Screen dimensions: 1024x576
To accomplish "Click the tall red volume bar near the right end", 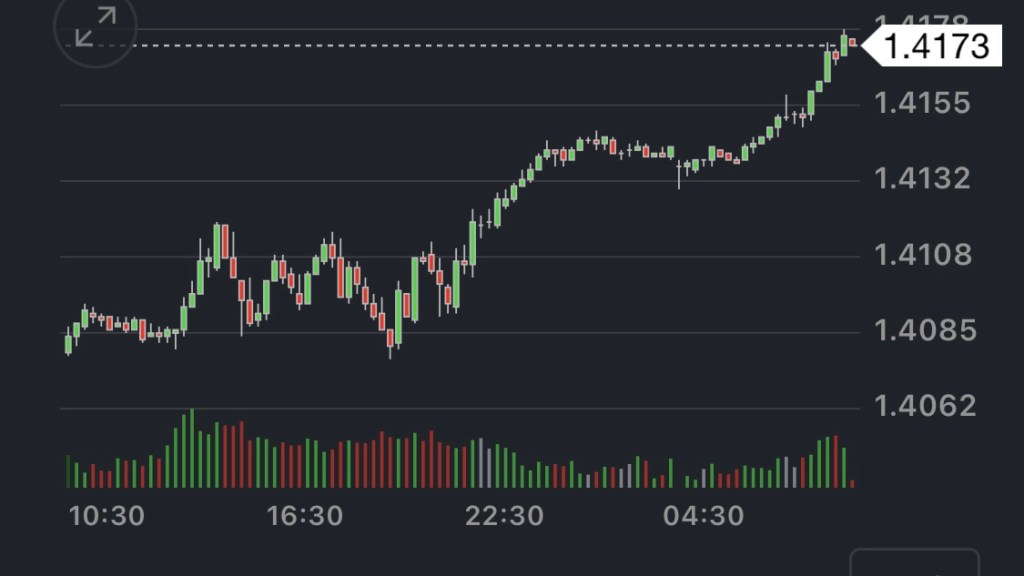I will [x=836, y=461].
